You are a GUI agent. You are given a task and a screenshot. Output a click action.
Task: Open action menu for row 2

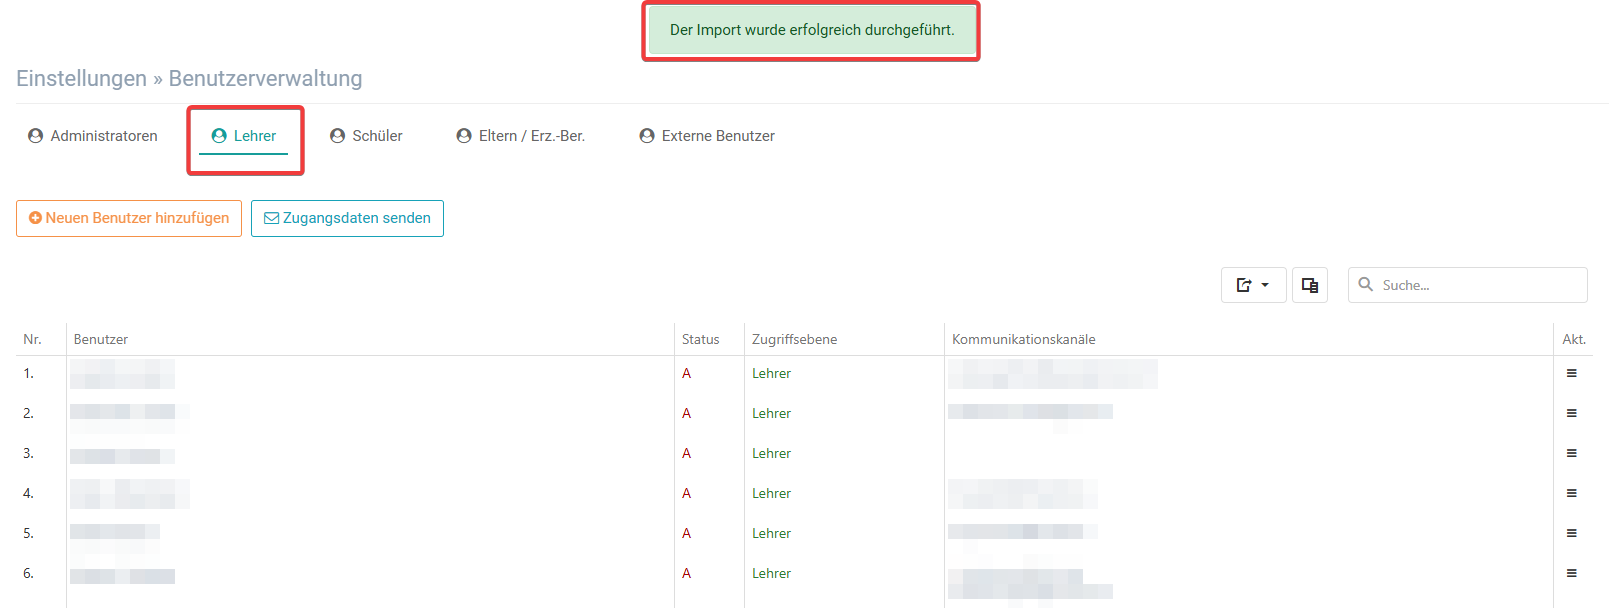coord(1572,413)
